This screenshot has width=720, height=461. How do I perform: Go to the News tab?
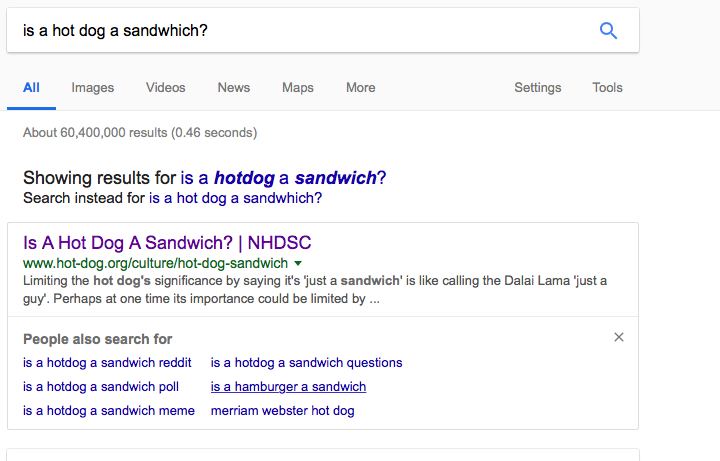click(234, 88)
